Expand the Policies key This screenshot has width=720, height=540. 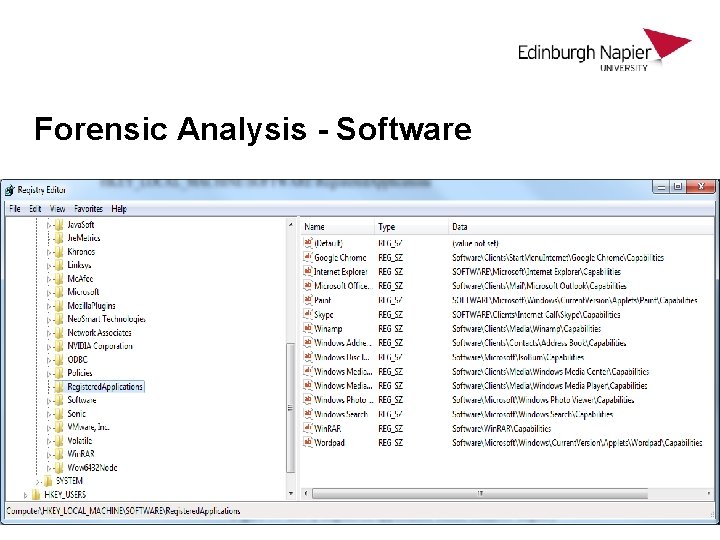[x=49, y=373]
